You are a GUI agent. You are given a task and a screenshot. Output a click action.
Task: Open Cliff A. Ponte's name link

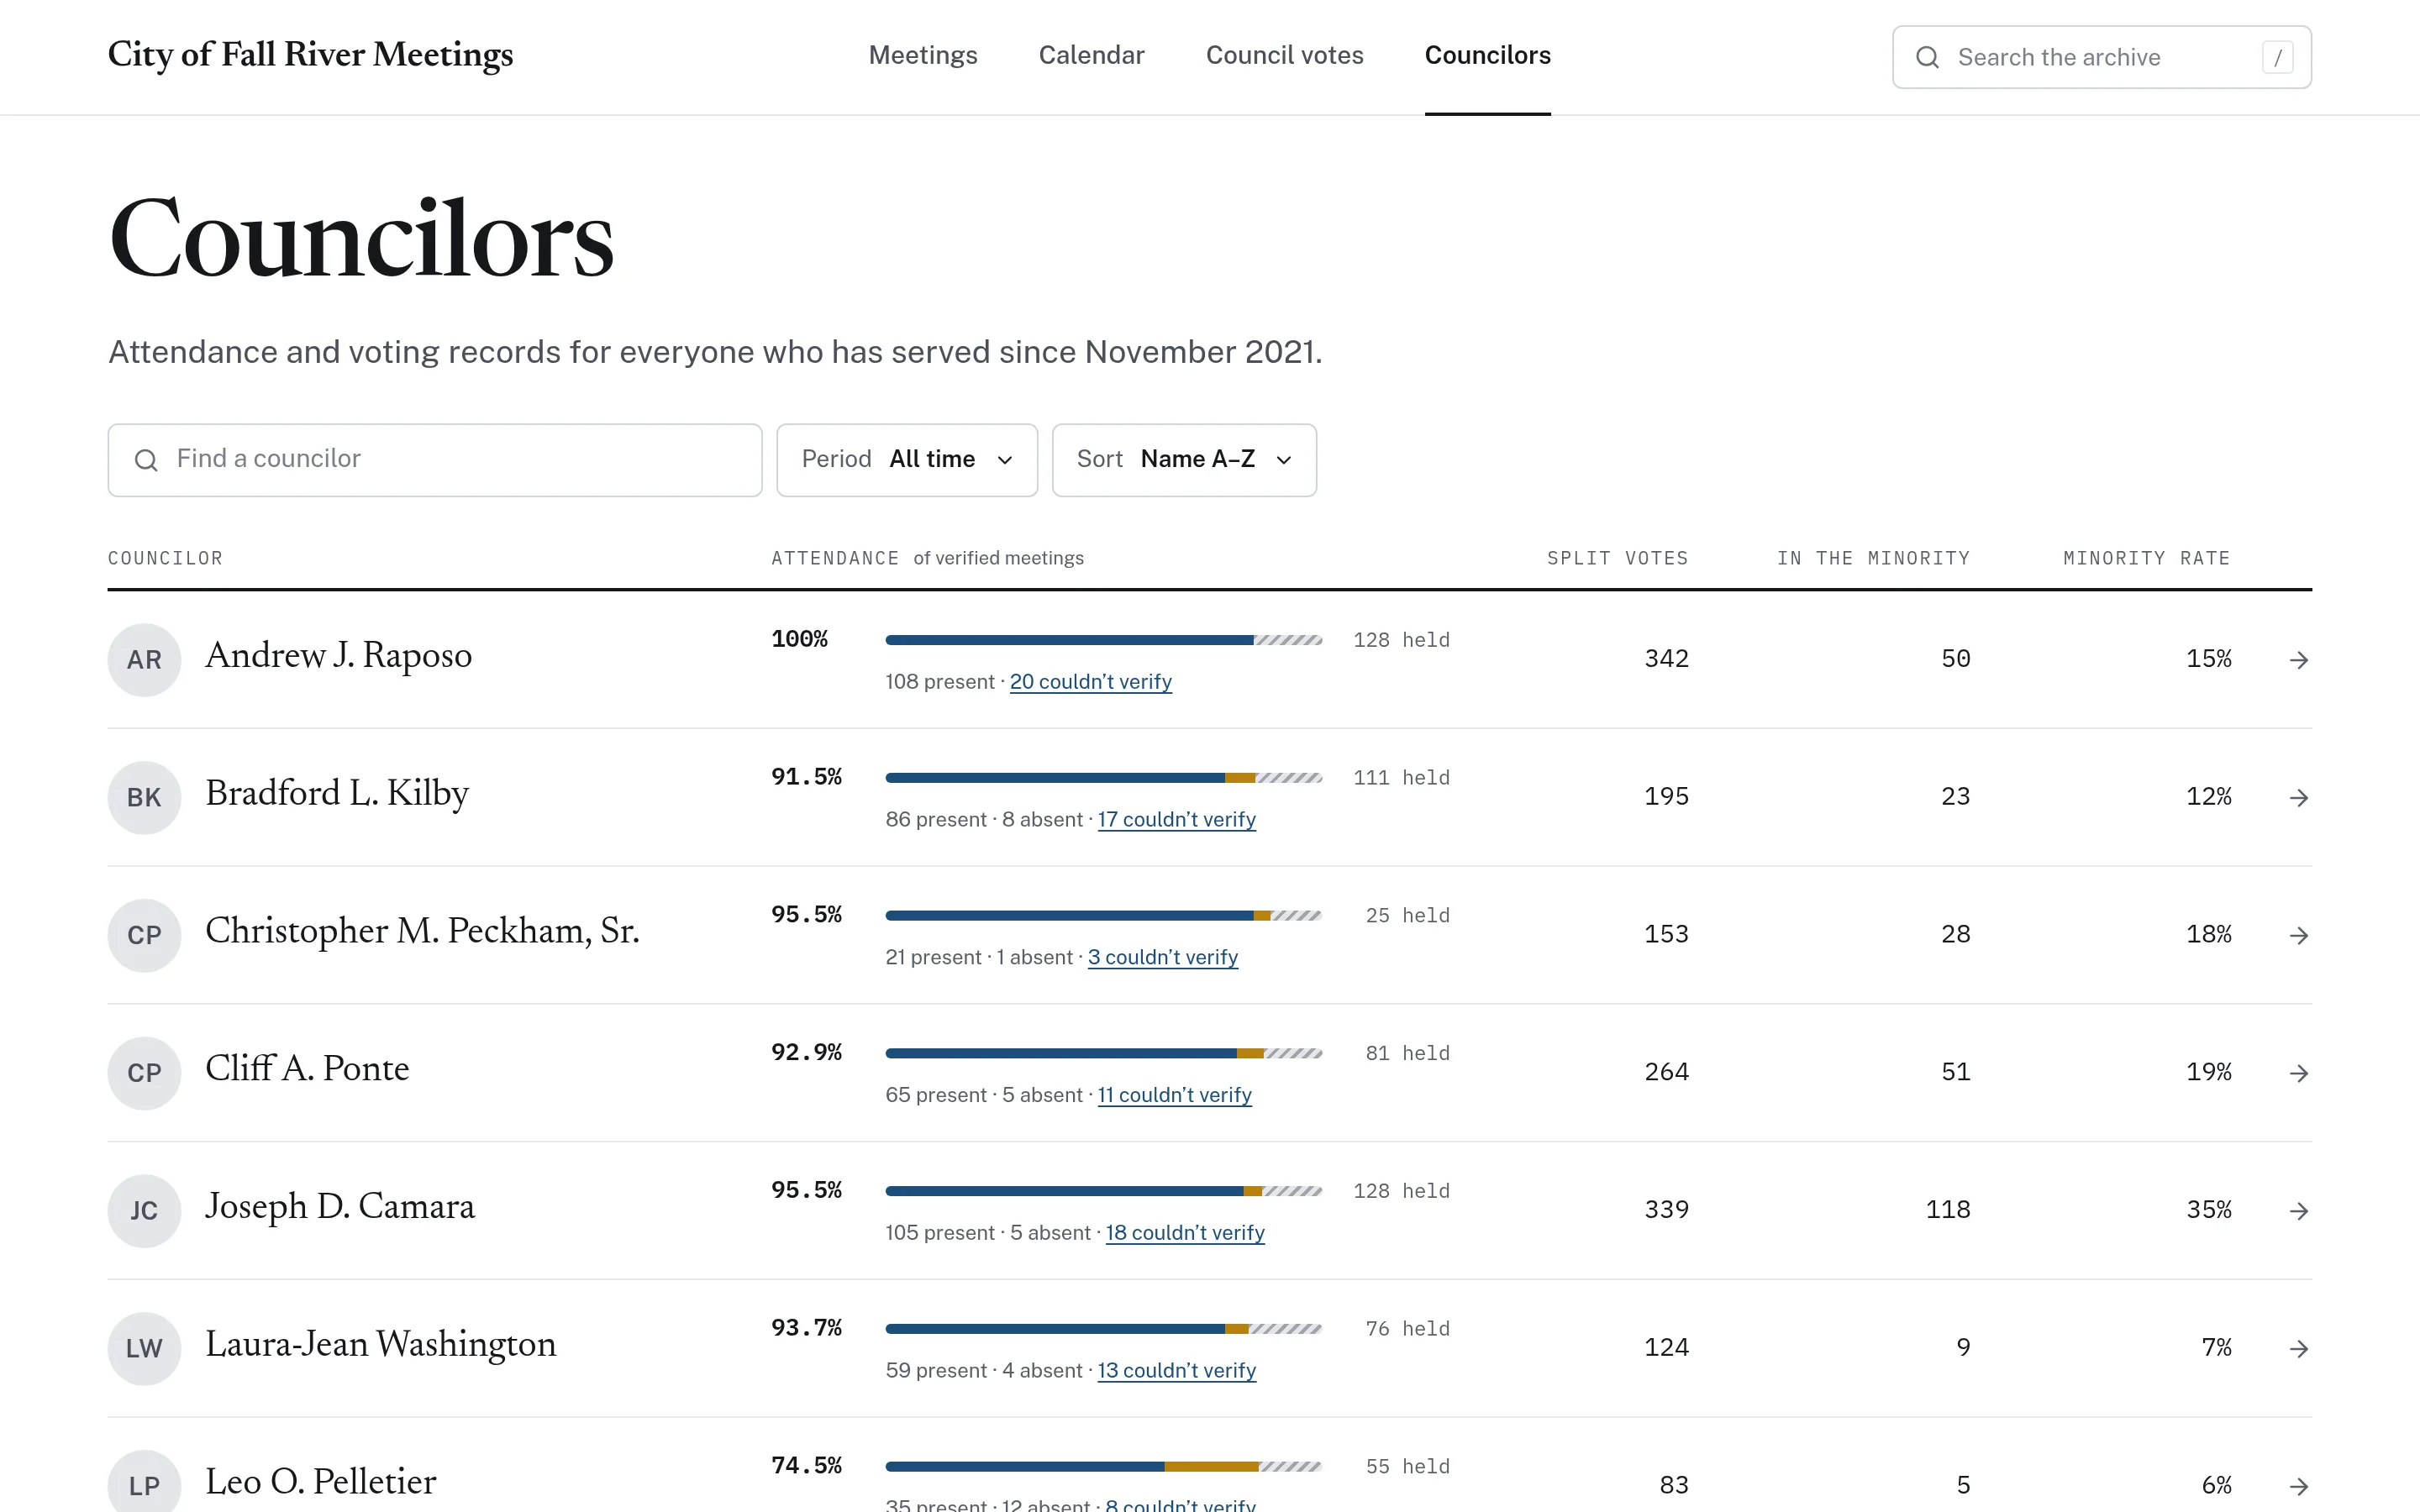pyautogui.click(x=307, y=1069)
